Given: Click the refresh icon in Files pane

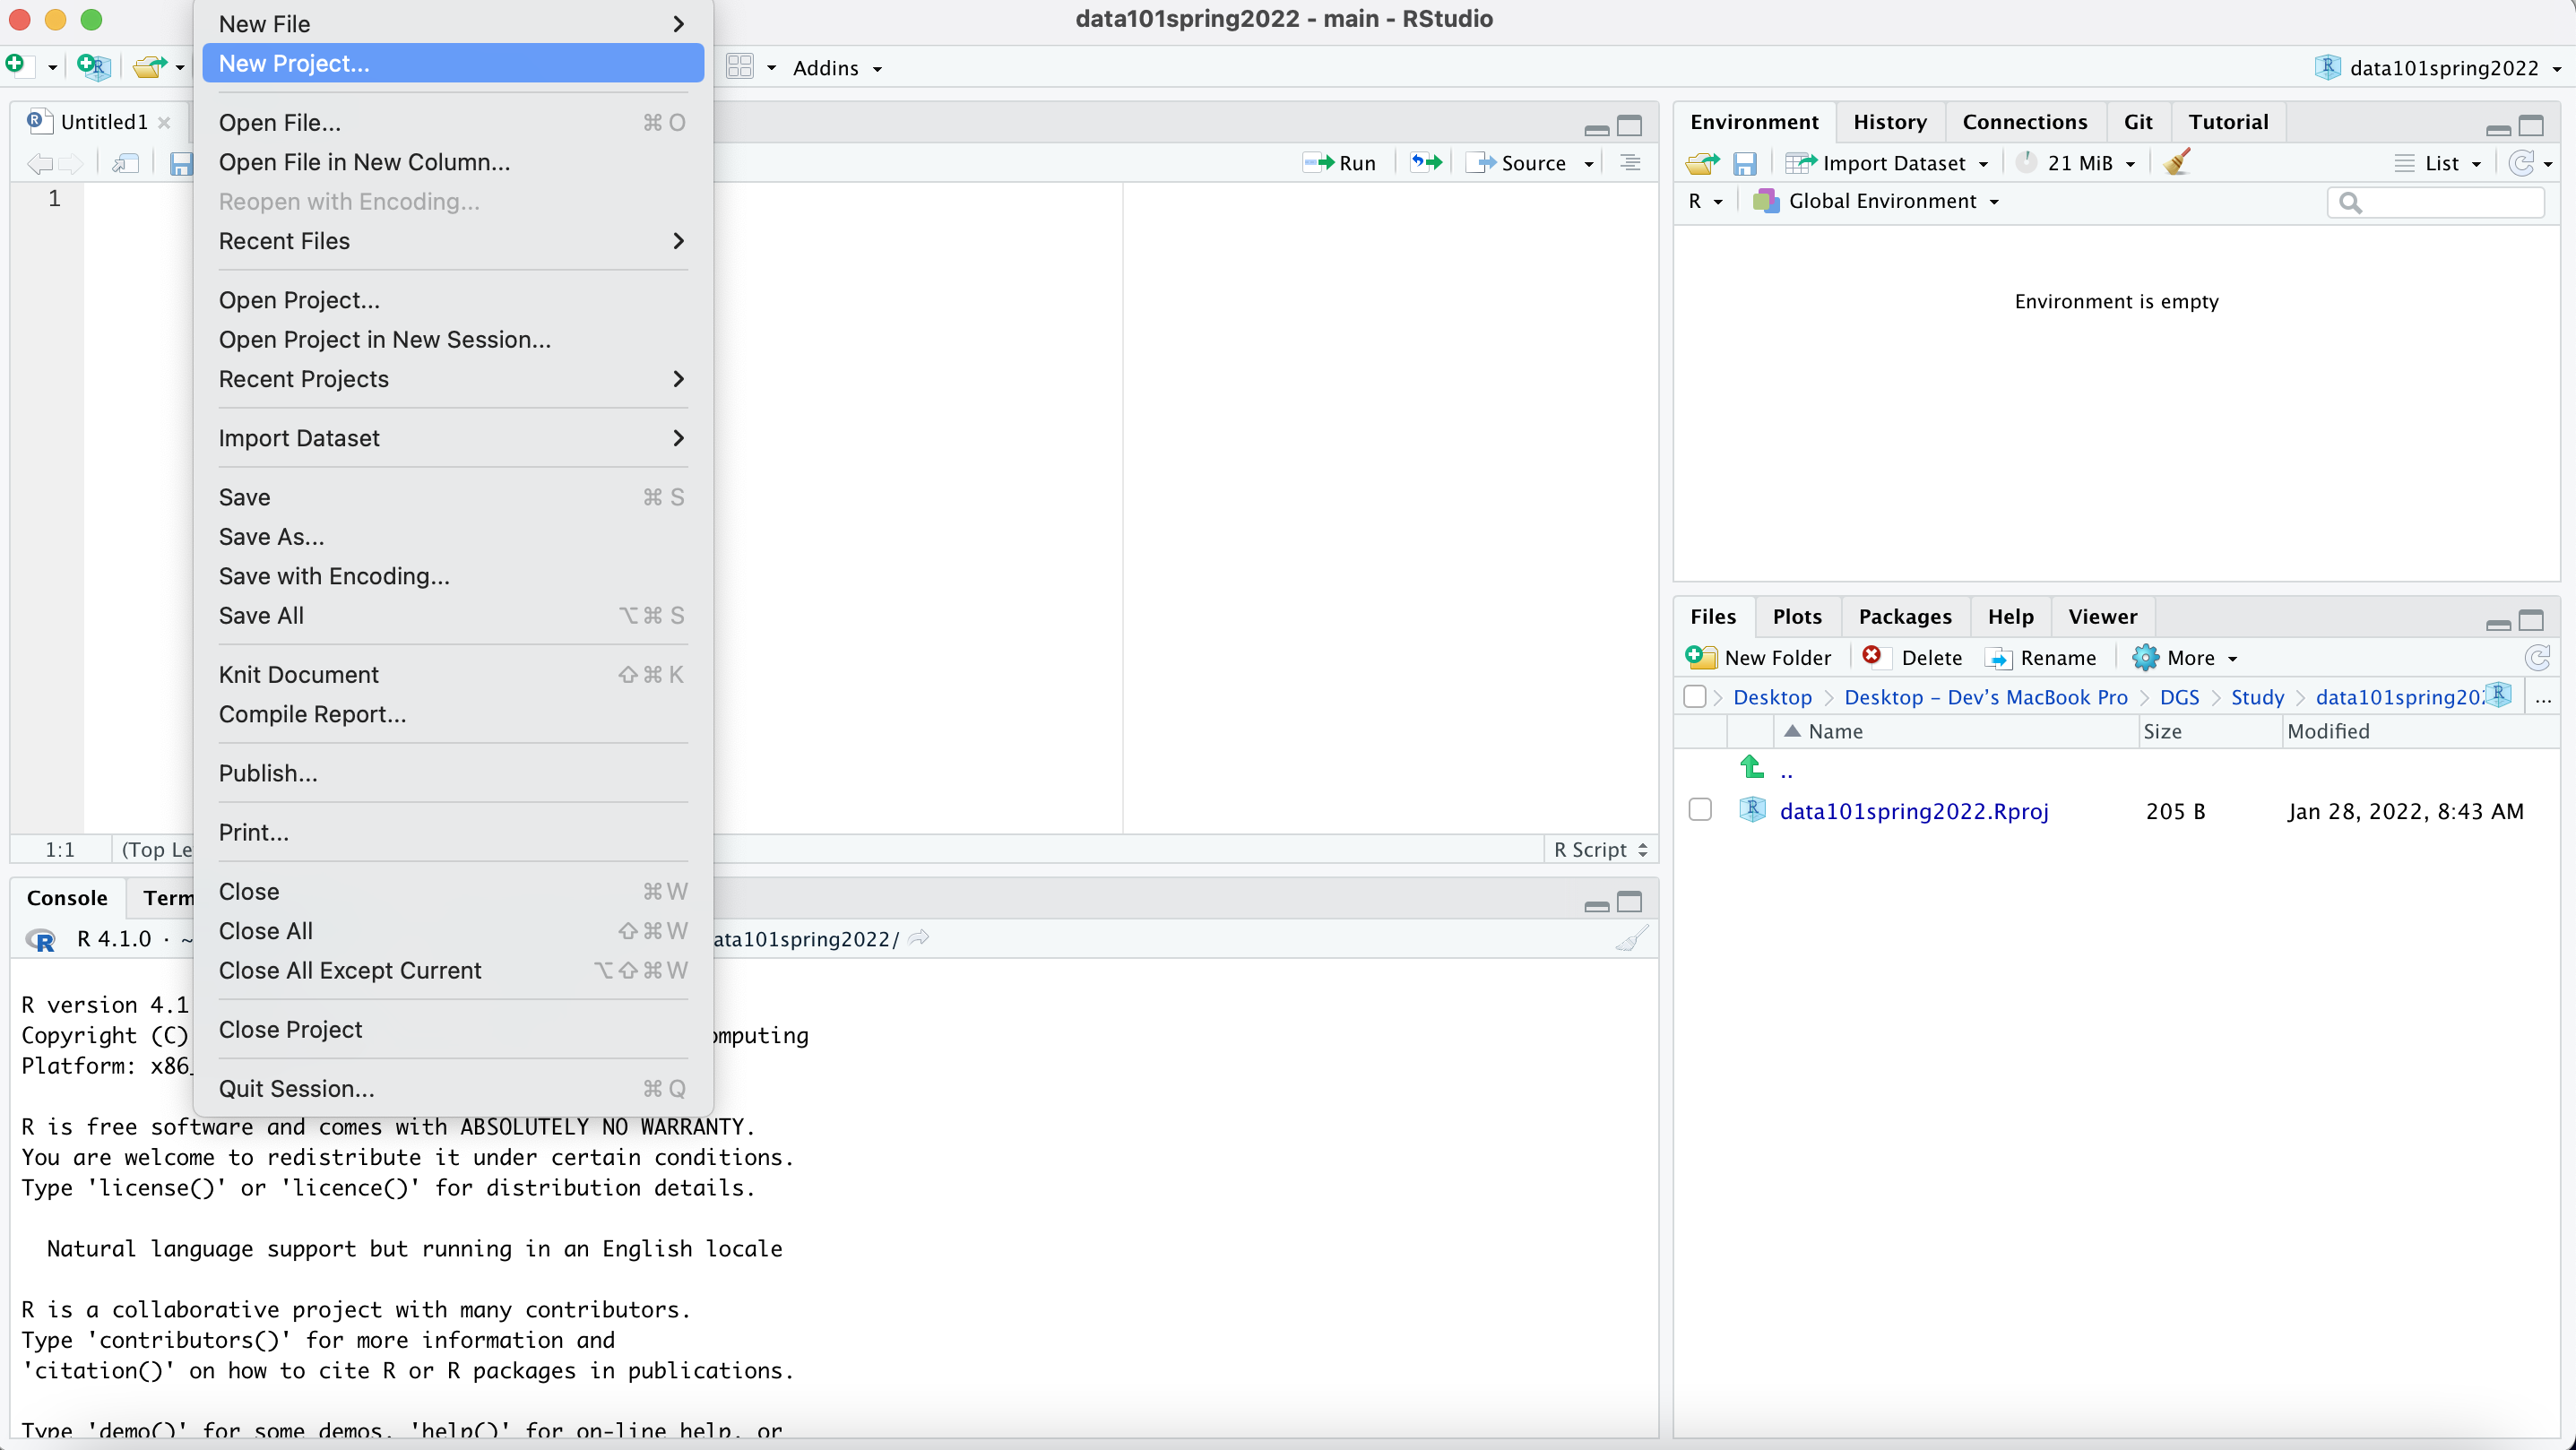Looking at the screenshot, I should (x=2537, y=657).
